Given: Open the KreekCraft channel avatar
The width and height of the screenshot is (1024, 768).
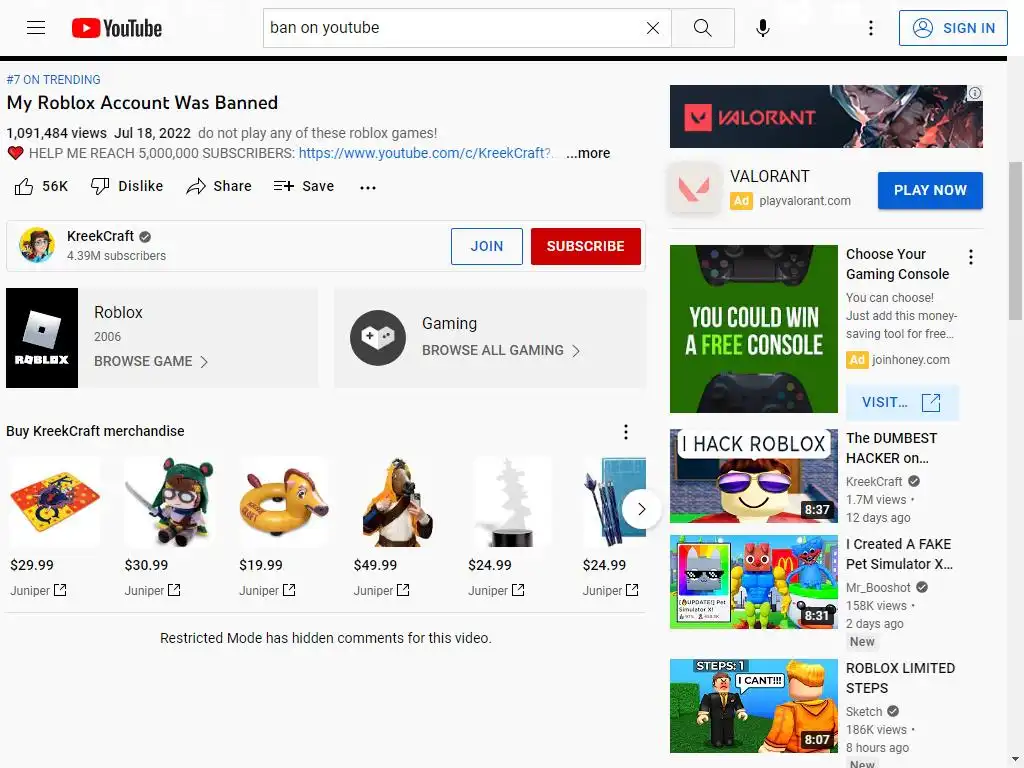Looking at the screenshot, I should point(37,246).
